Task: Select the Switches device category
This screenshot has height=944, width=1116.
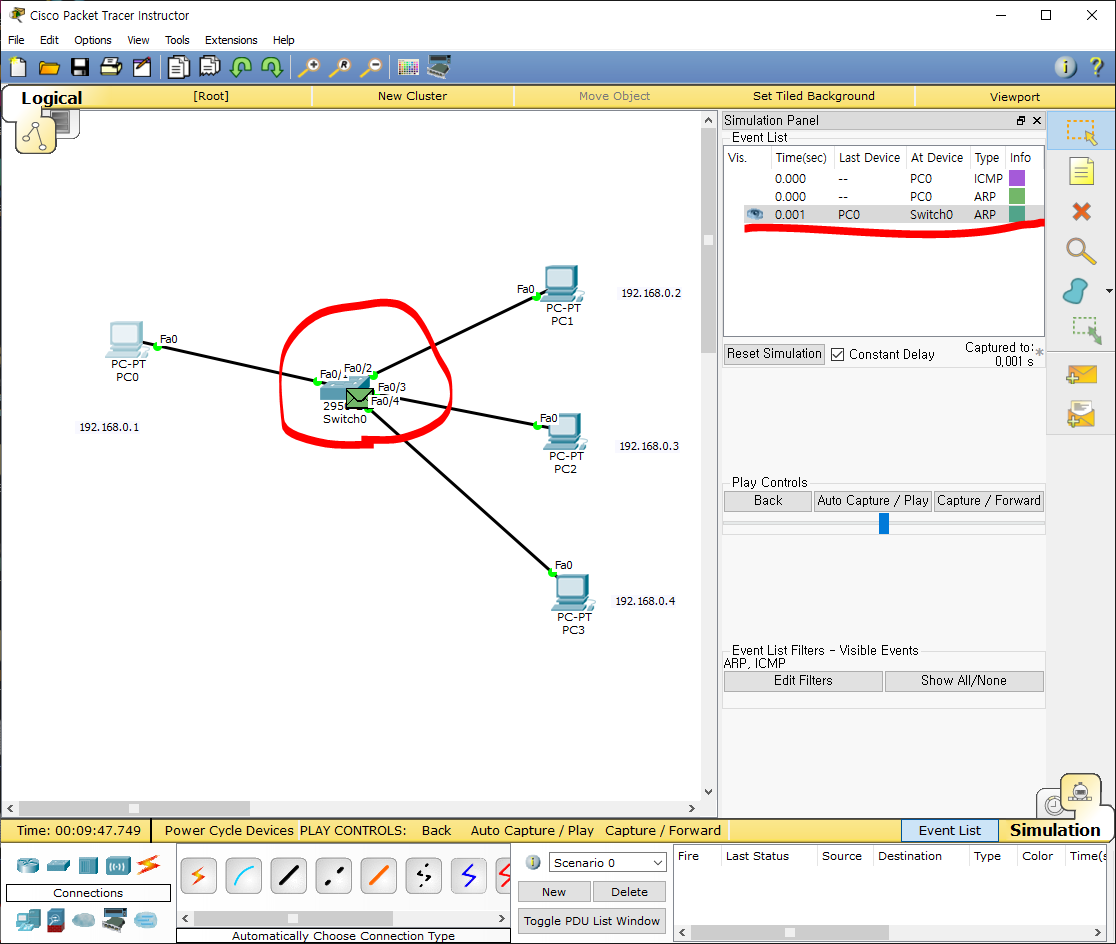Action: (58, 866)
